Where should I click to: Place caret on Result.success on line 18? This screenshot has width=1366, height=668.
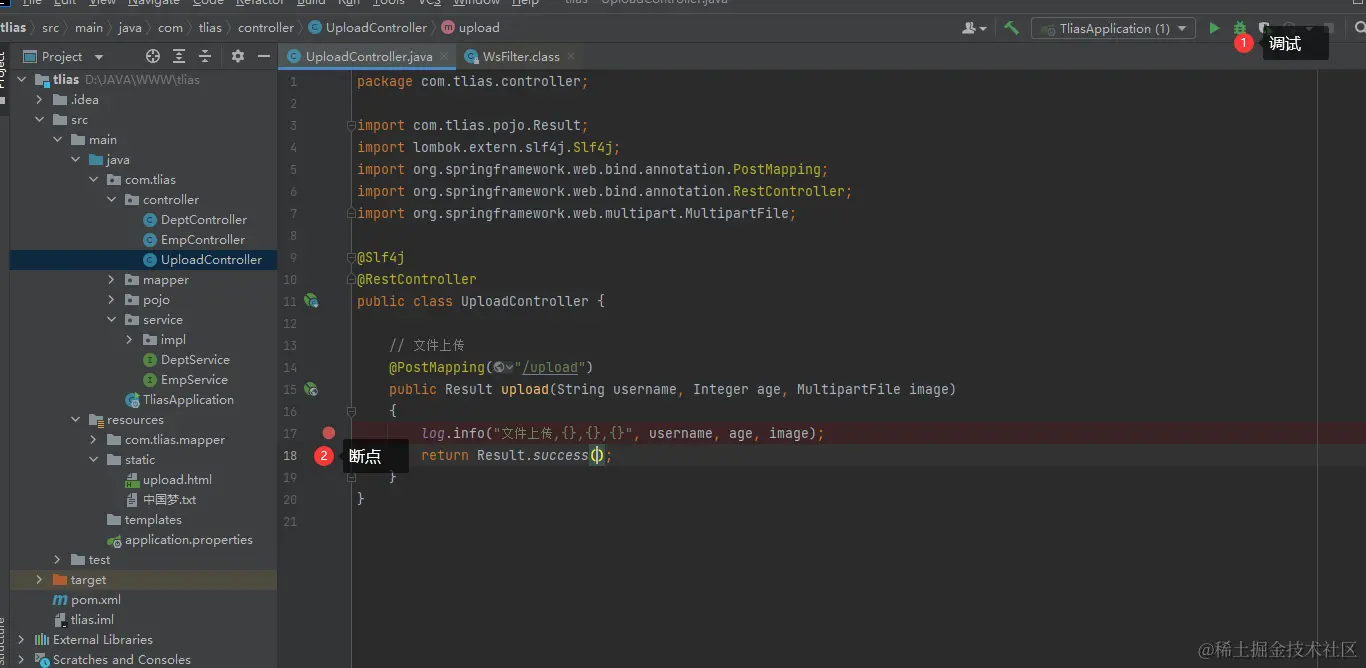point(532,455)
